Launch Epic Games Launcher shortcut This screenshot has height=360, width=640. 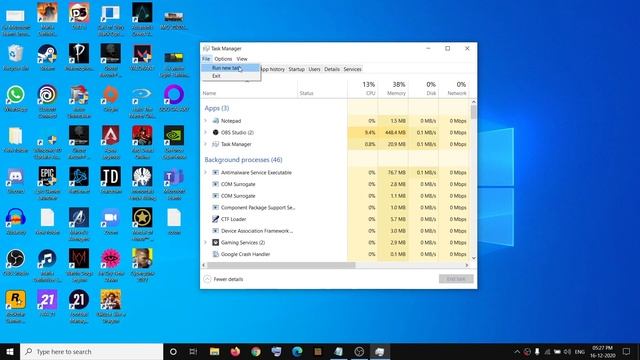(x=47, y=183)
